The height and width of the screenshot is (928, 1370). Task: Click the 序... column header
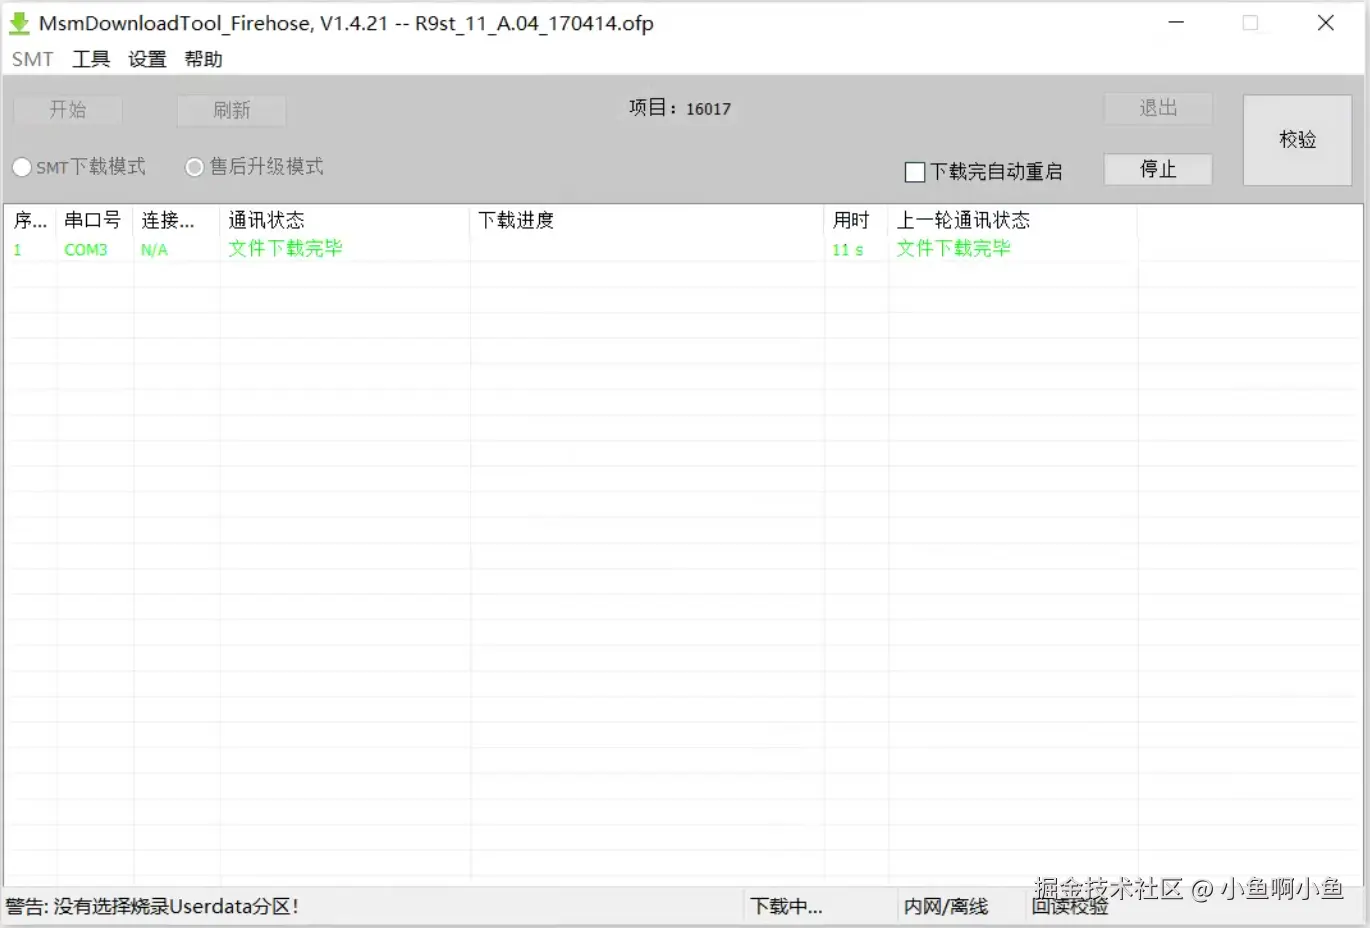(30, 220)
